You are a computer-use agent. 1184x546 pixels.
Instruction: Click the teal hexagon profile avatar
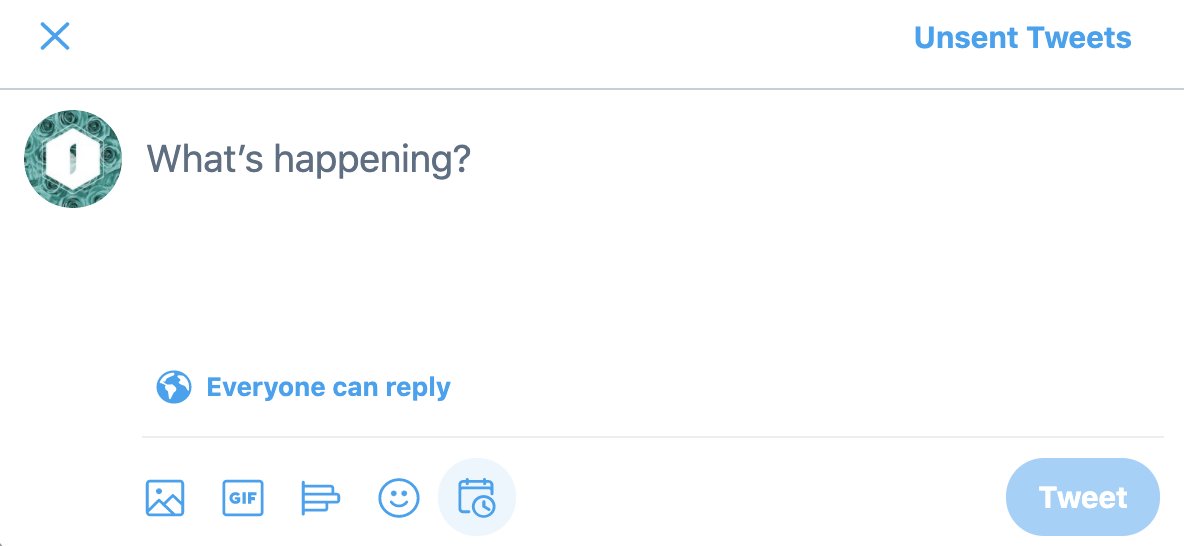click(73, 159)
